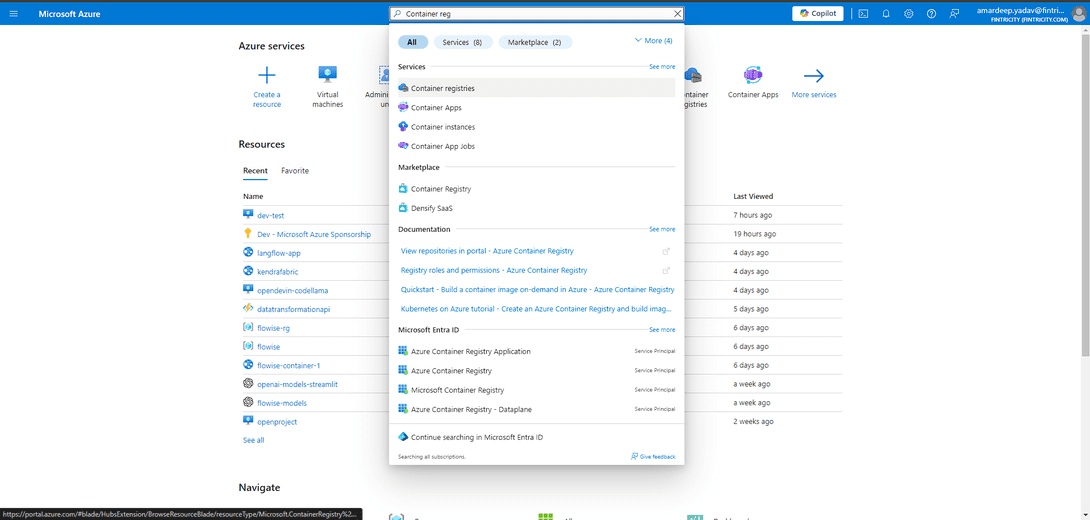Click Create a resource plus icon
Screen dimensions: 1090x520
coord(267,76)
